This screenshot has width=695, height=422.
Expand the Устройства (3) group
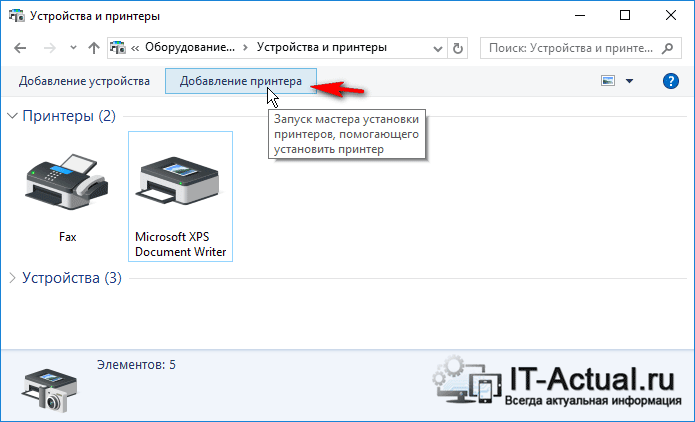pyautogui.click(x=12, y=278)
